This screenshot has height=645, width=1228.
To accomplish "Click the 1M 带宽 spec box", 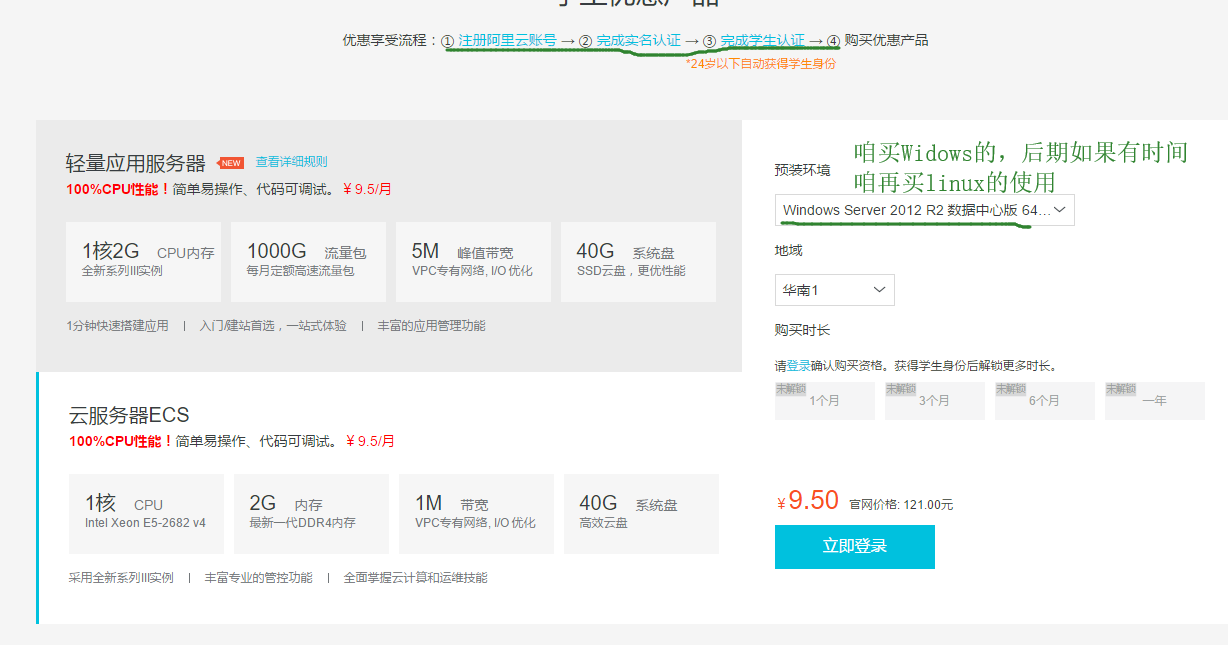I will pos(476,514).
